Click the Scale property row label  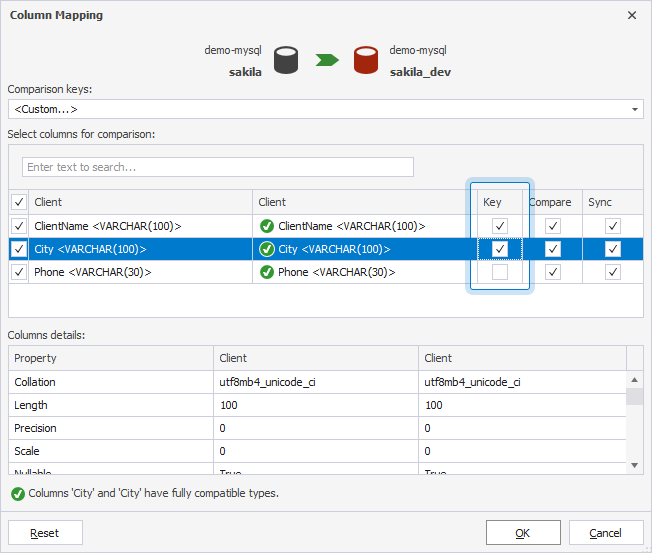tap(27, 451)
